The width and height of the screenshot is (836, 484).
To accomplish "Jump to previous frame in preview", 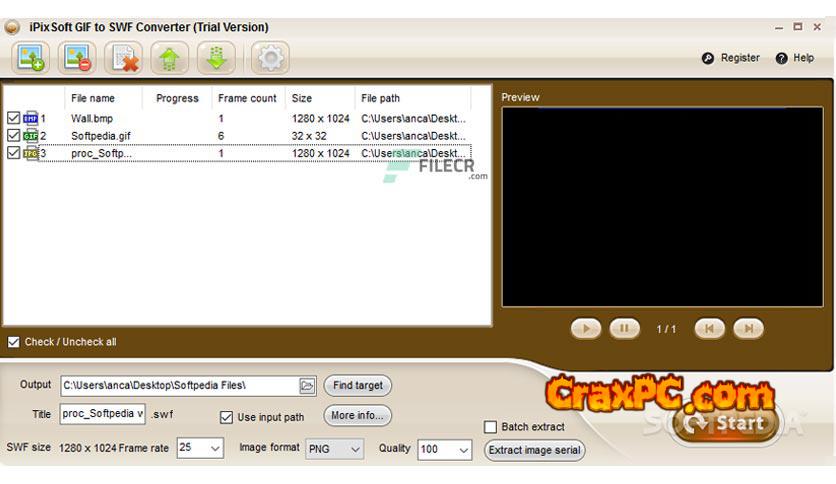I will point(709,328).
